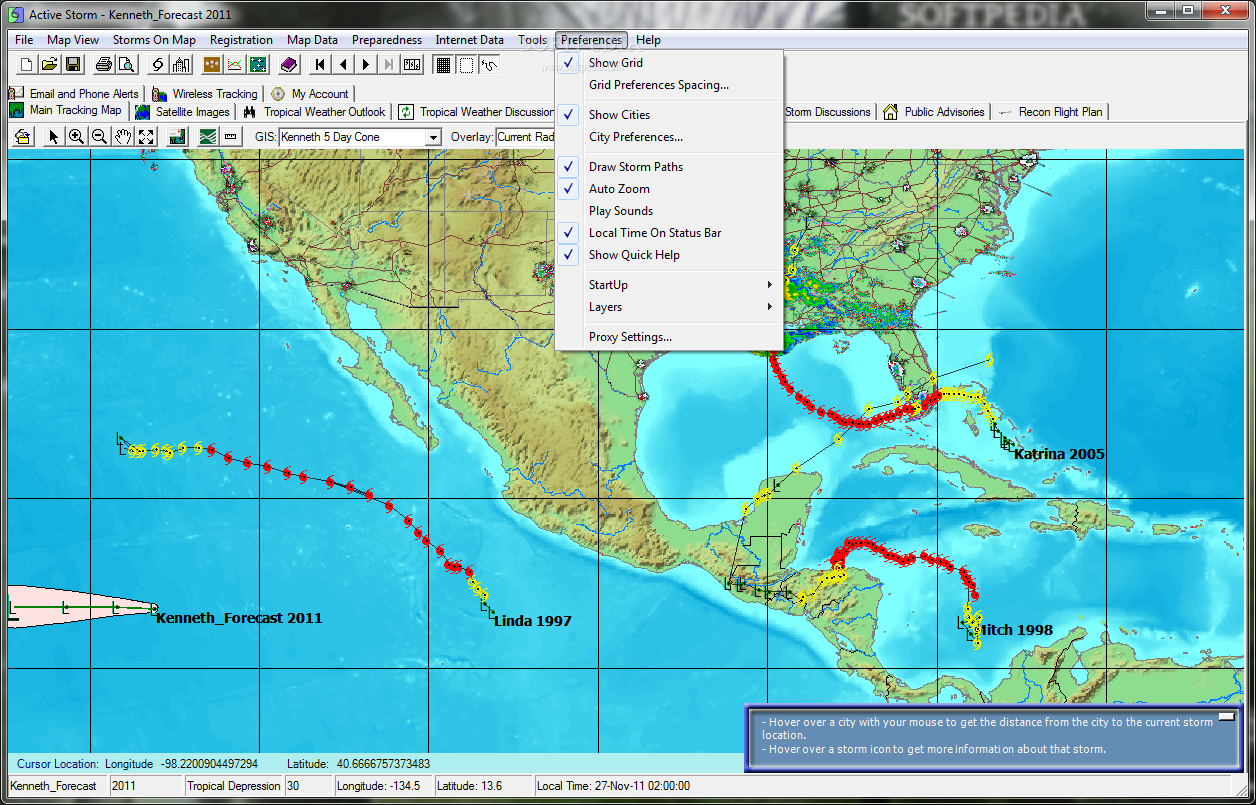
Task: Jump to first storm position
Action: 320,65
